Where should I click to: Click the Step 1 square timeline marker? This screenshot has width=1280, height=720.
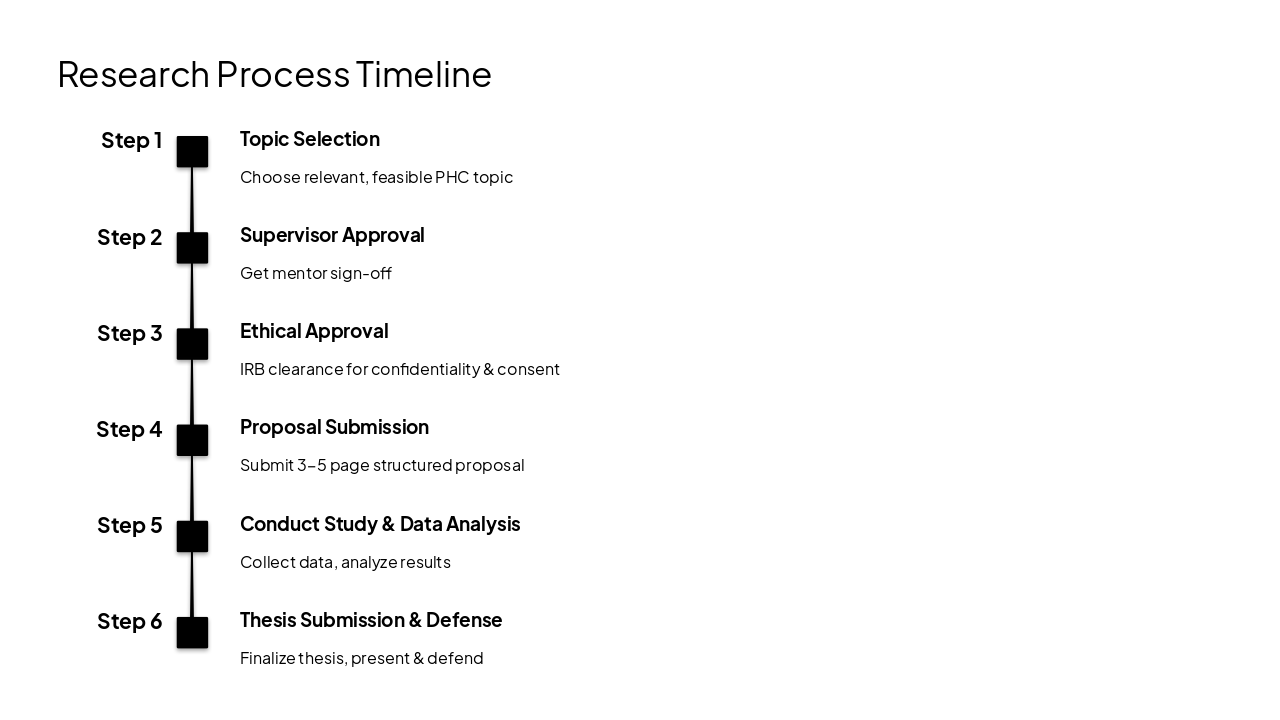point(192,152)
